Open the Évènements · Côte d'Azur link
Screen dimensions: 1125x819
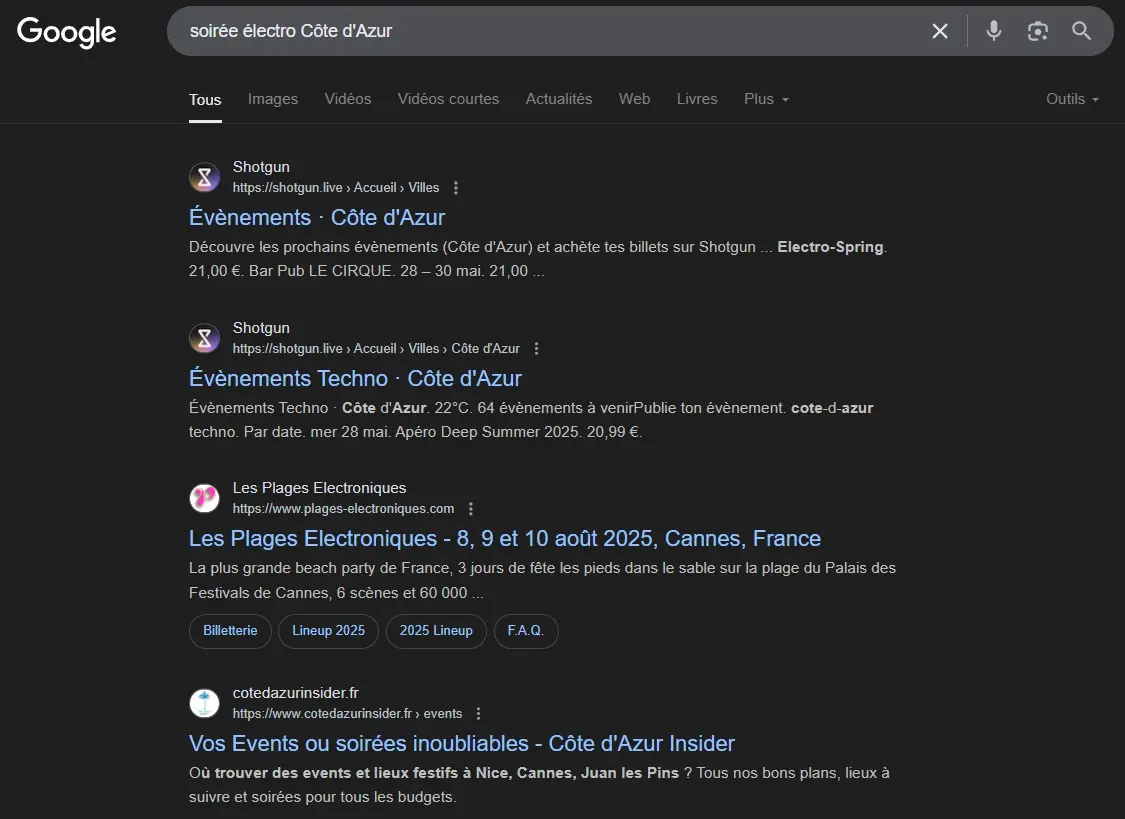316,217
